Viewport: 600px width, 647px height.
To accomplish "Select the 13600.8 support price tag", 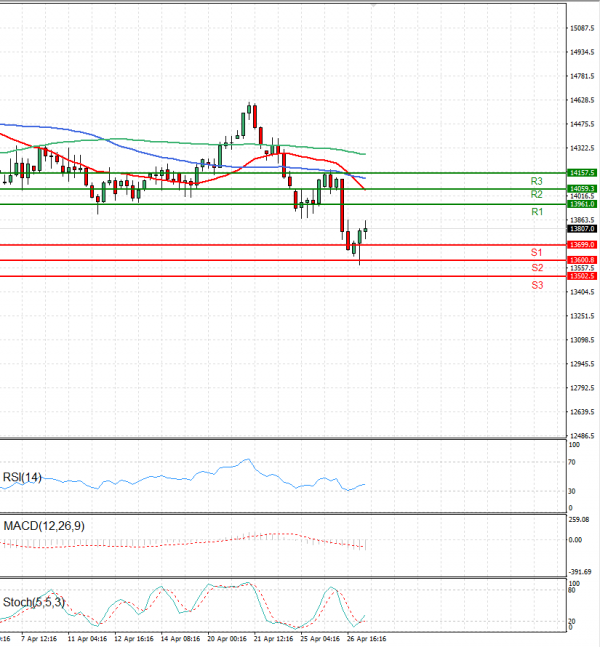I will [582, 260].
